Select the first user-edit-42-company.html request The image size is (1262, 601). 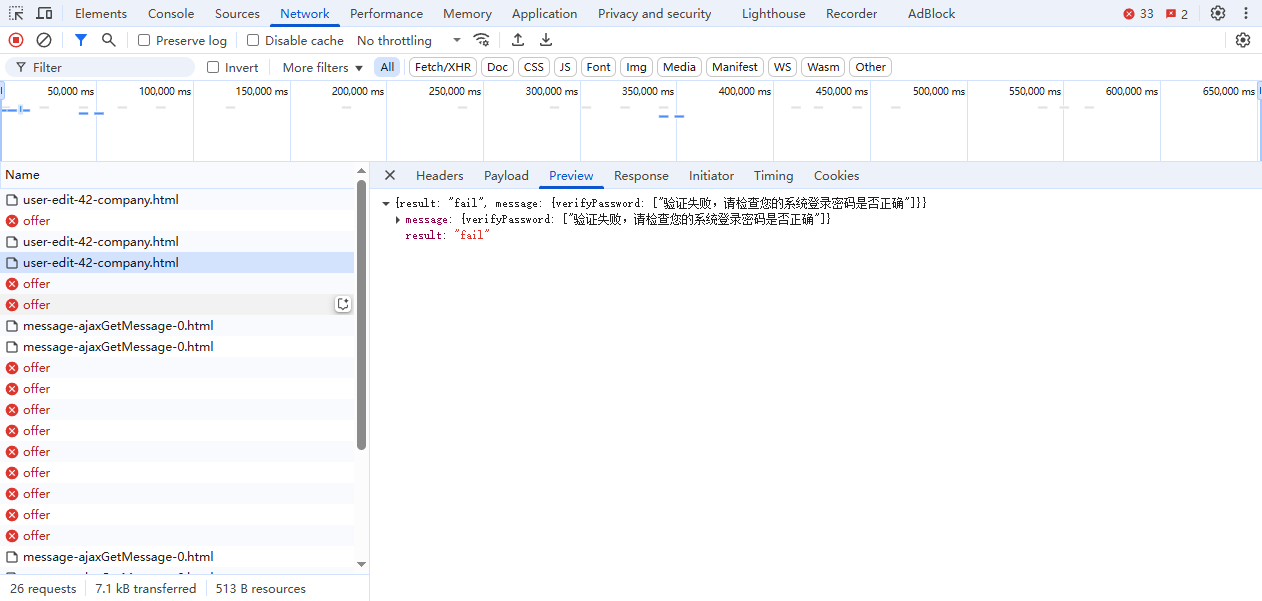(177, 199)
